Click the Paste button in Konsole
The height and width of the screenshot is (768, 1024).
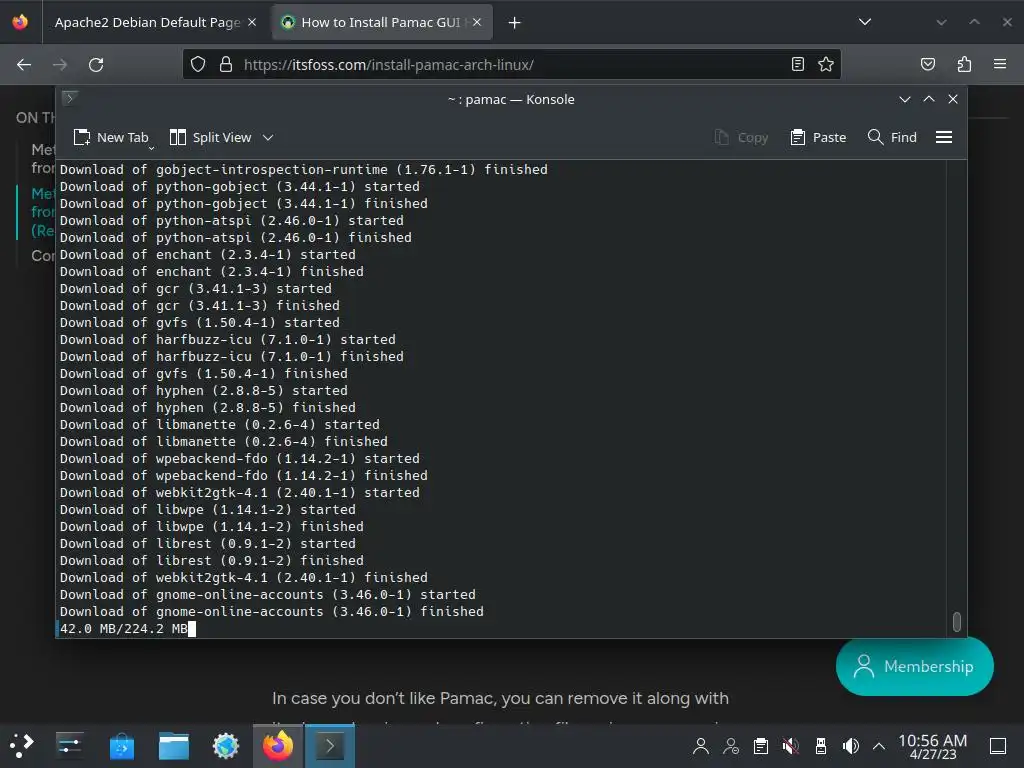tap(818, 137)
